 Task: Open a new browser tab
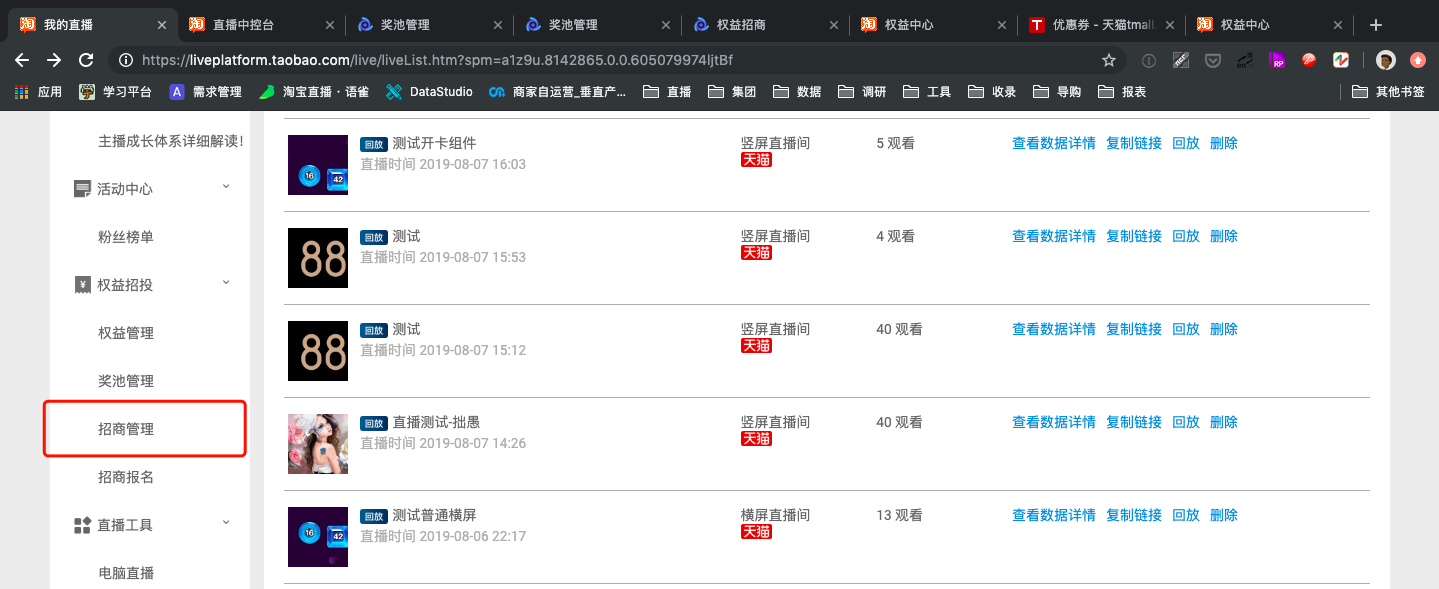point(1376,25)
